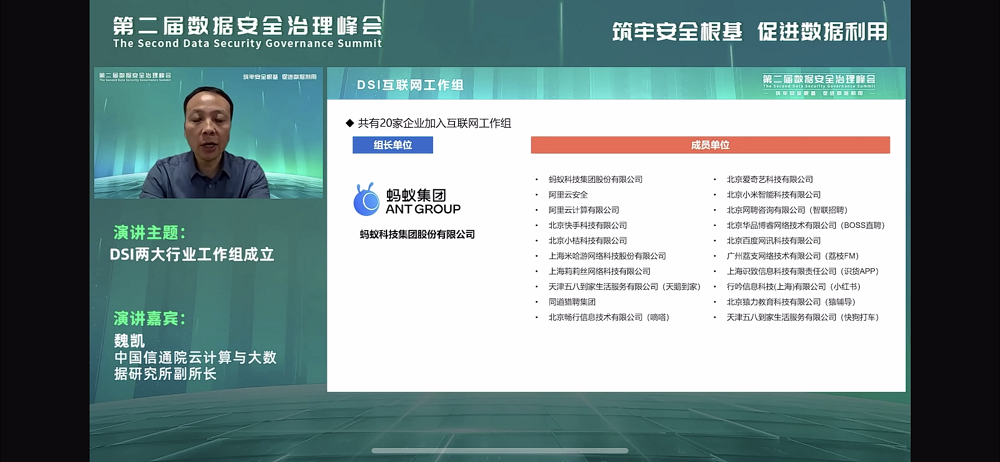Click 北京快手科技有限公司 list entry

pyautogui.click(x=587, y=225)
